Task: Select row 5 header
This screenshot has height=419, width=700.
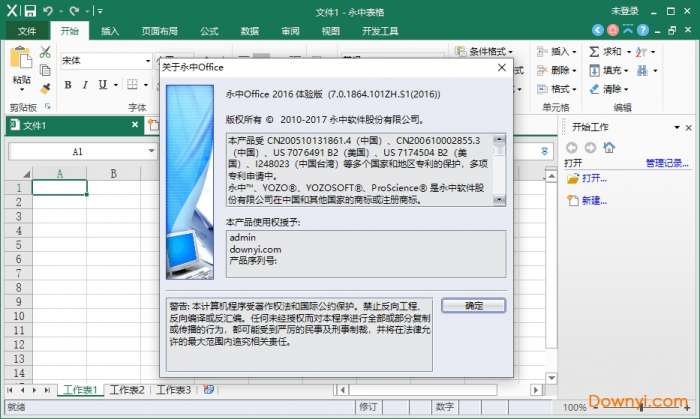Action: pyautogui.click(x=18, y=245)
